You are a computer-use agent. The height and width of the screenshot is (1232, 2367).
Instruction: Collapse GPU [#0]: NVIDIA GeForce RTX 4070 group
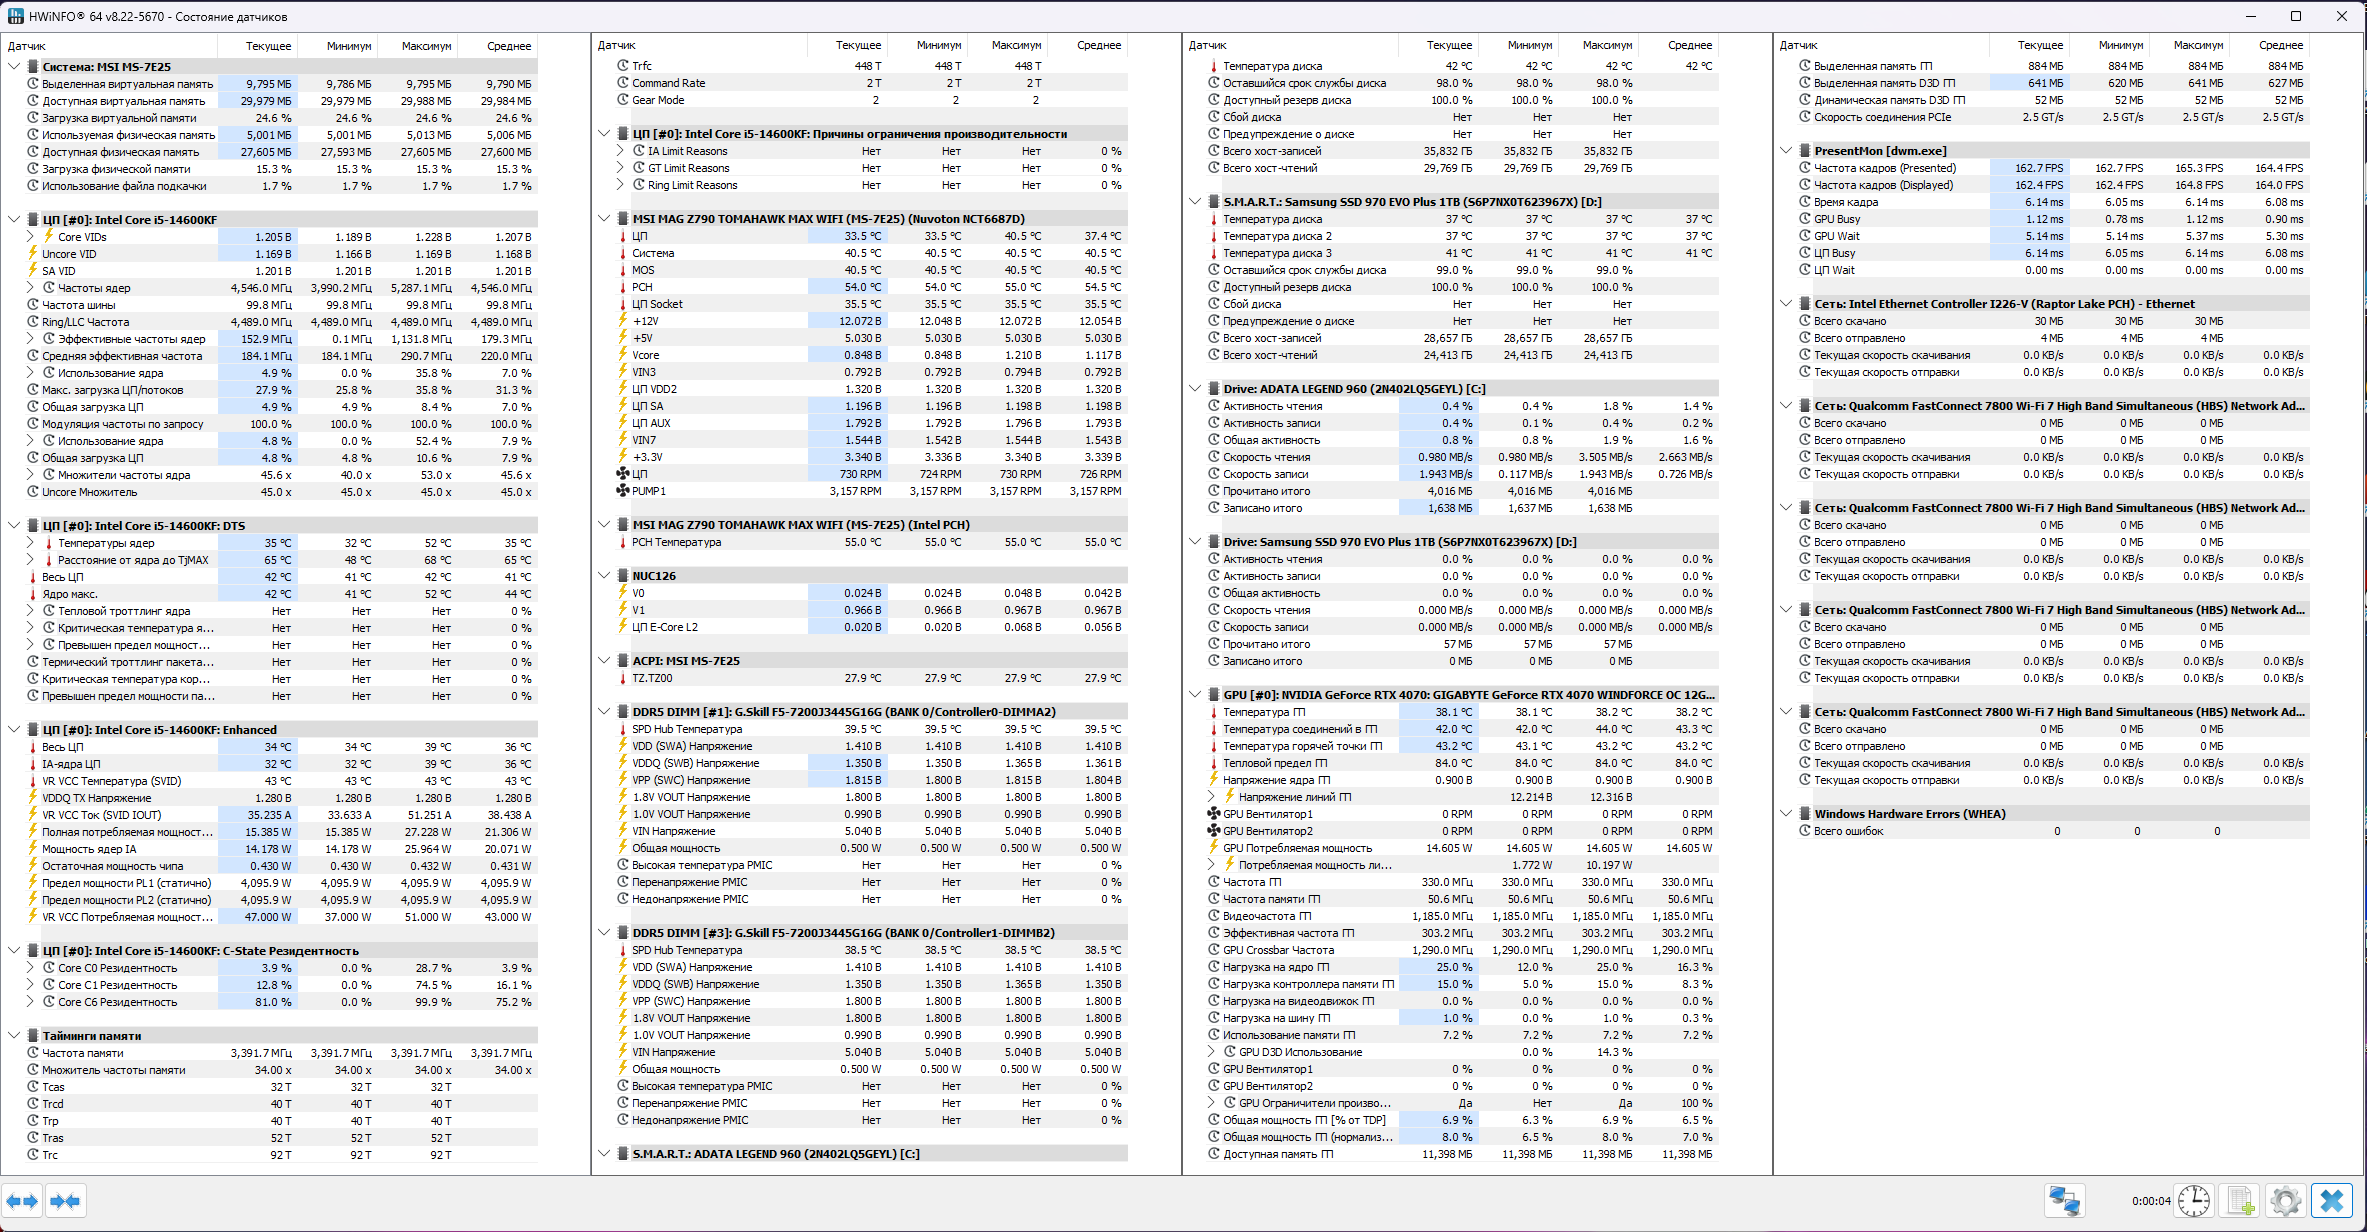pyautogui.click(x=1195, y=695)
